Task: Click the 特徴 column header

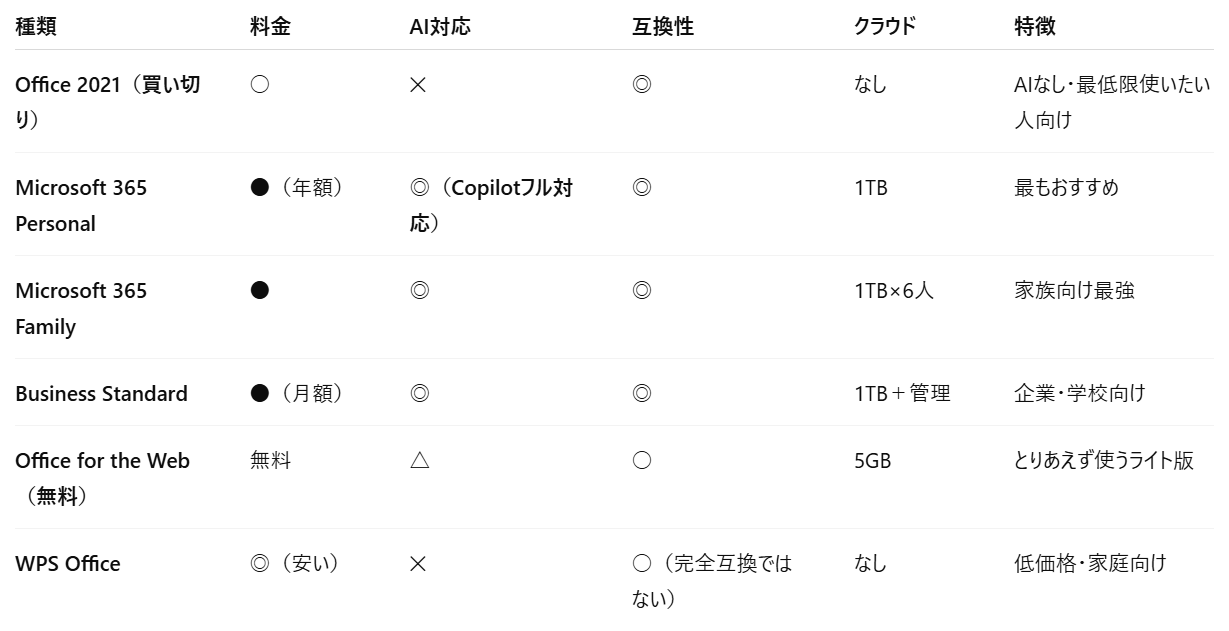Action: (1035, 27)
